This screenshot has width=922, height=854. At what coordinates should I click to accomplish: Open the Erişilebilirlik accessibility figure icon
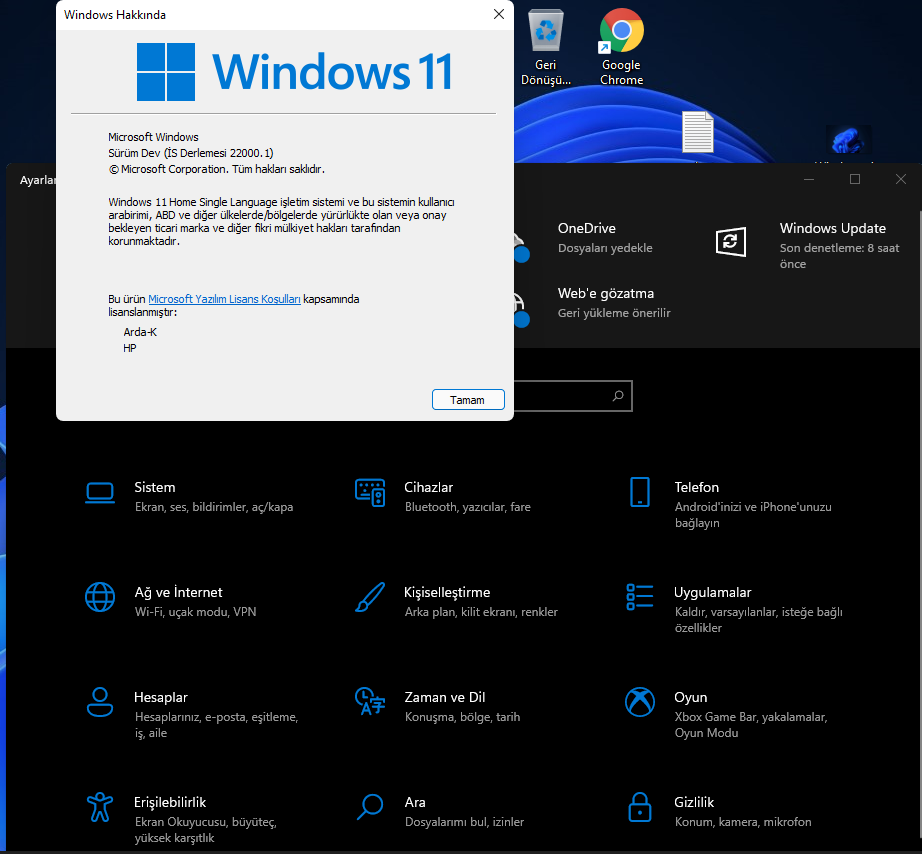click(100, 806)
